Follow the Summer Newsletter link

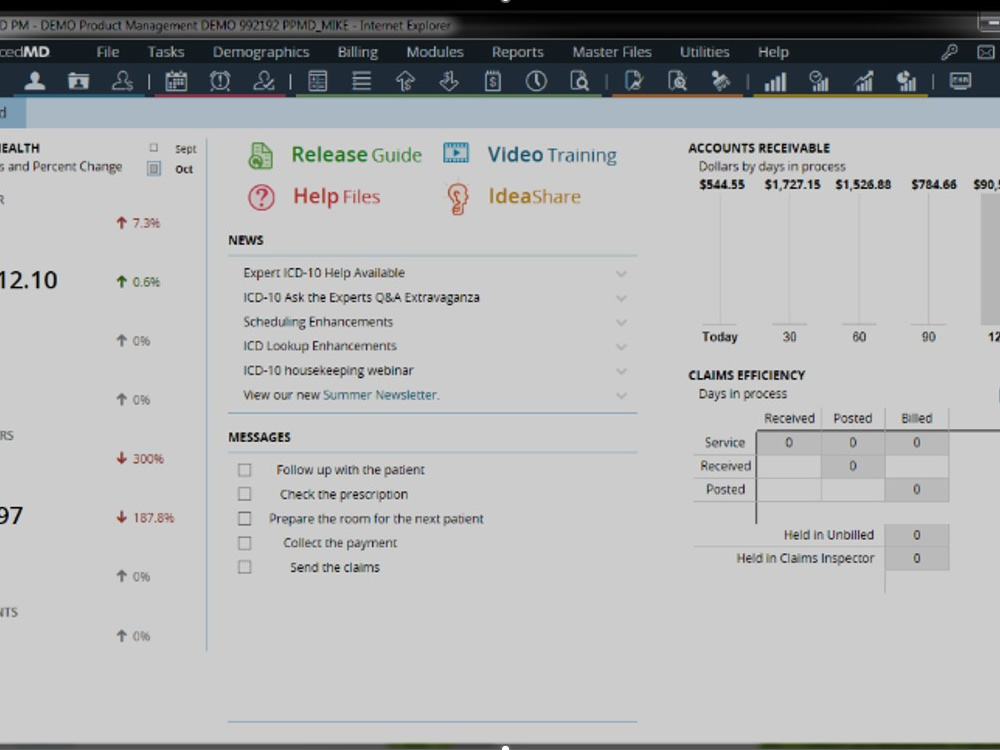381,395
